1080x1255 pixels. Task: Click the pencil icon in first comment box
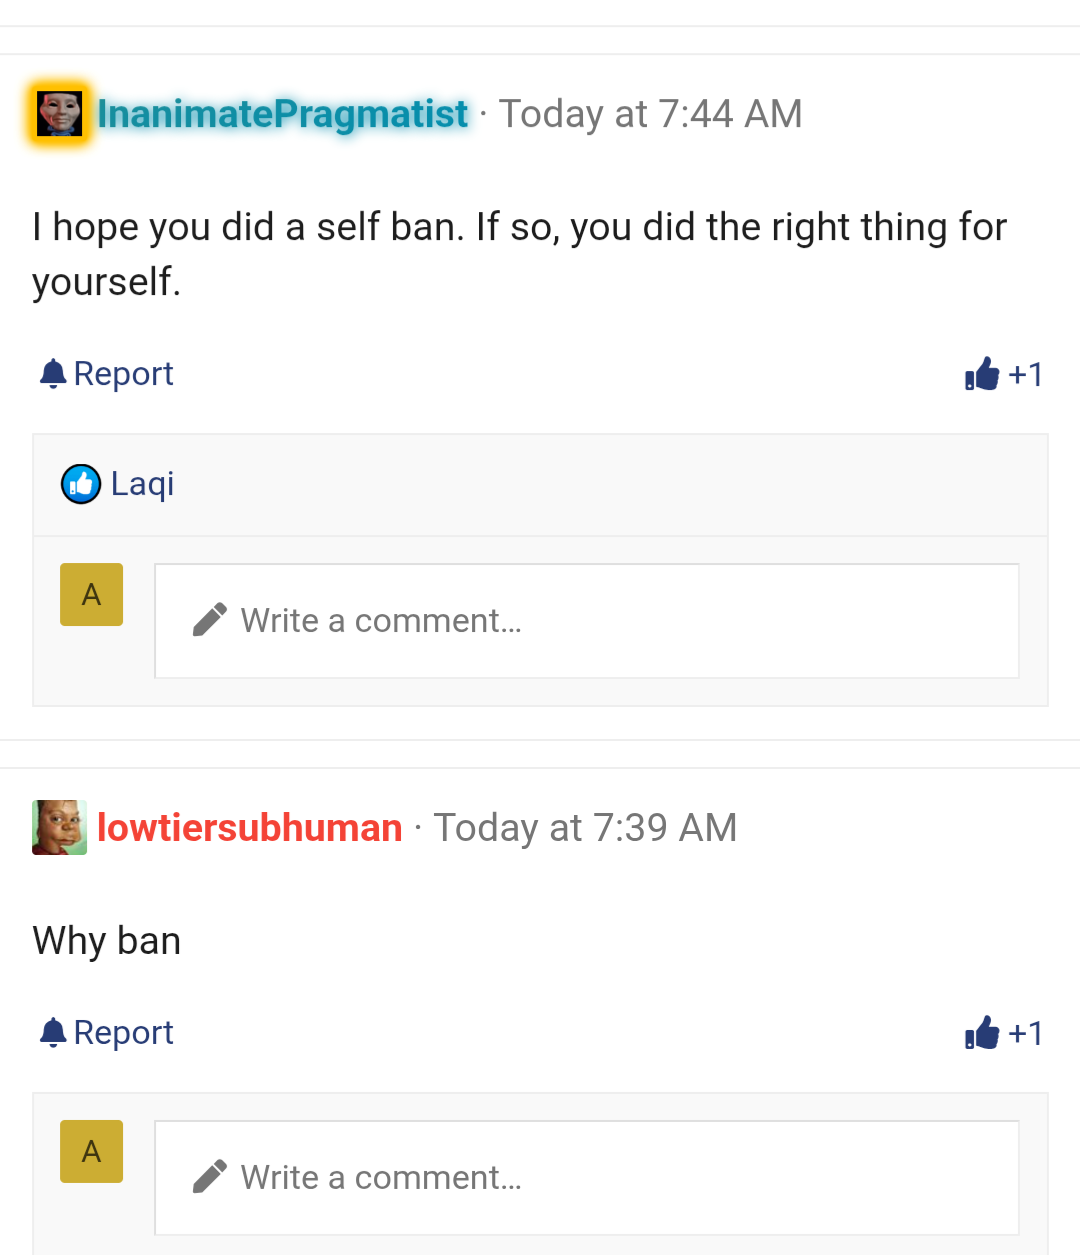(x=209, y=620)
